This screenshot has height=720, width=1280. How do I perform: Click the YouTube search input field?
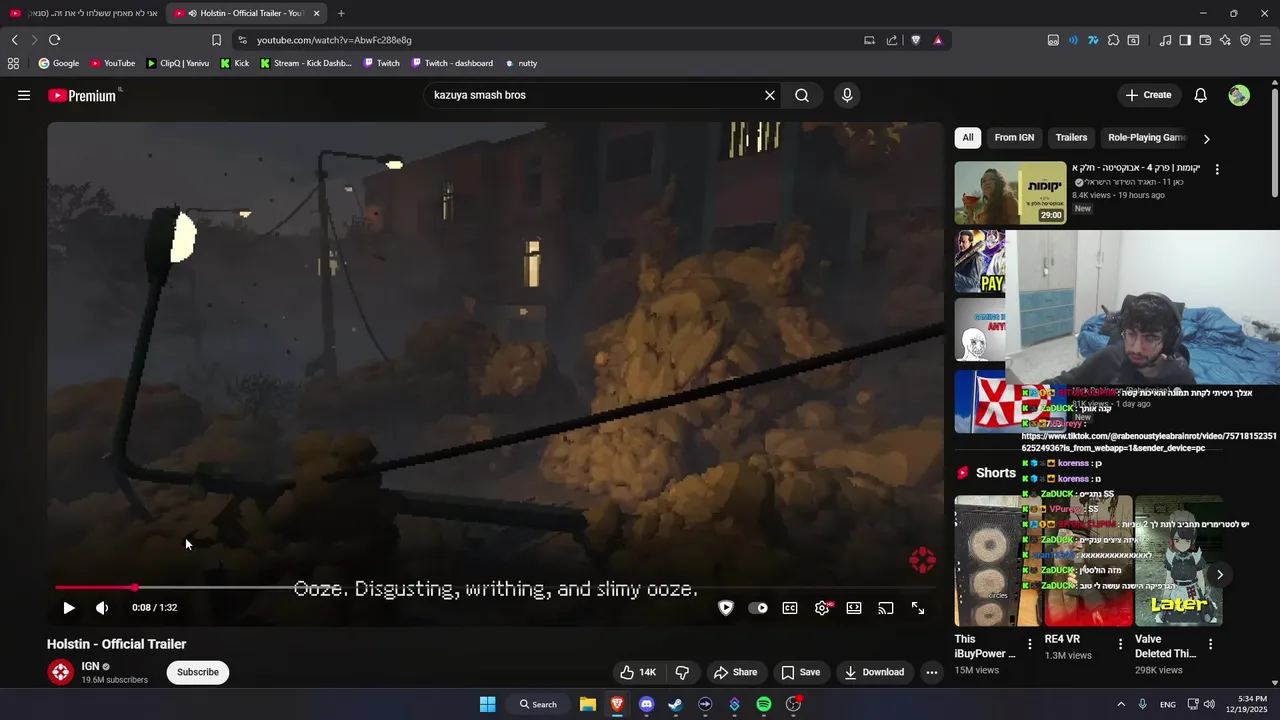point(595,95)
